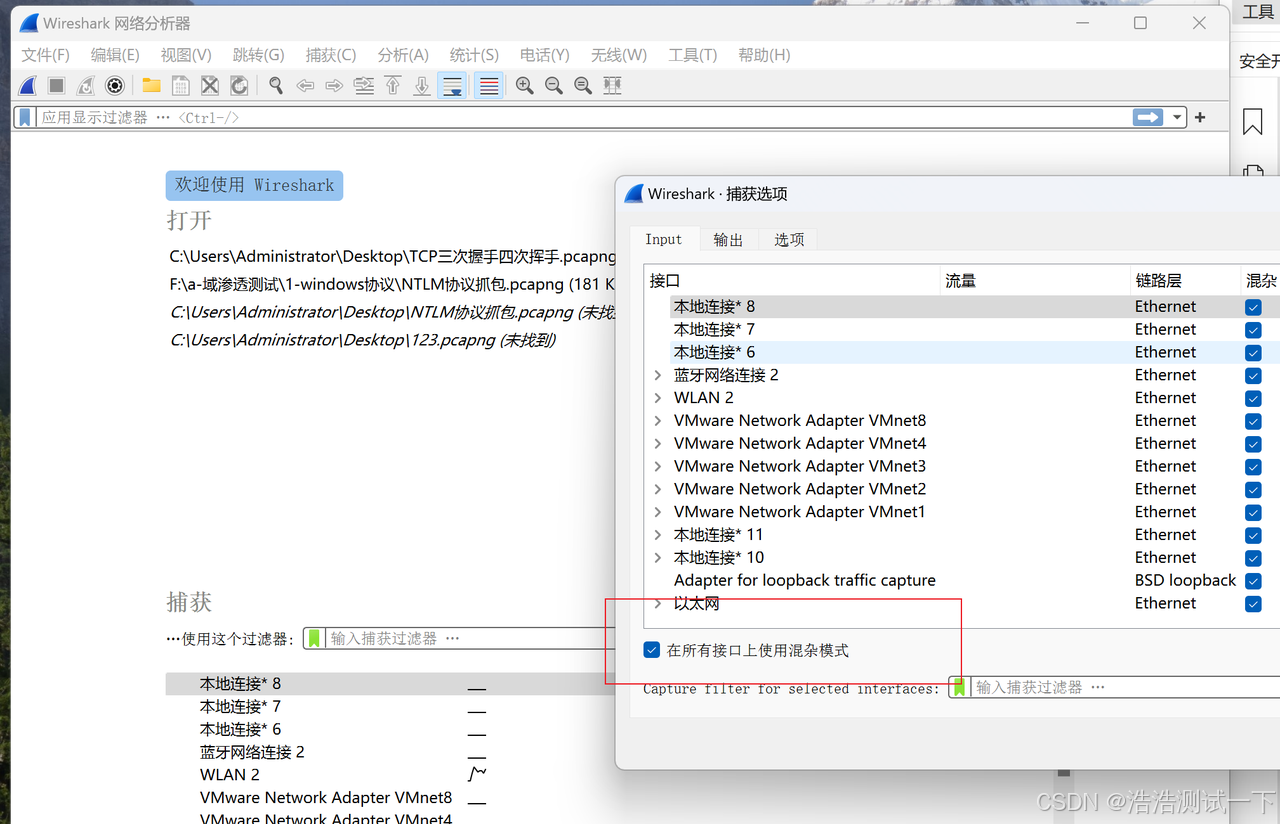The image size is (1280, 824).
Task: Toggle promiscuous checkbox for VMnet1 adapter
Action: pyautogui.click(x=1253, y=513)
